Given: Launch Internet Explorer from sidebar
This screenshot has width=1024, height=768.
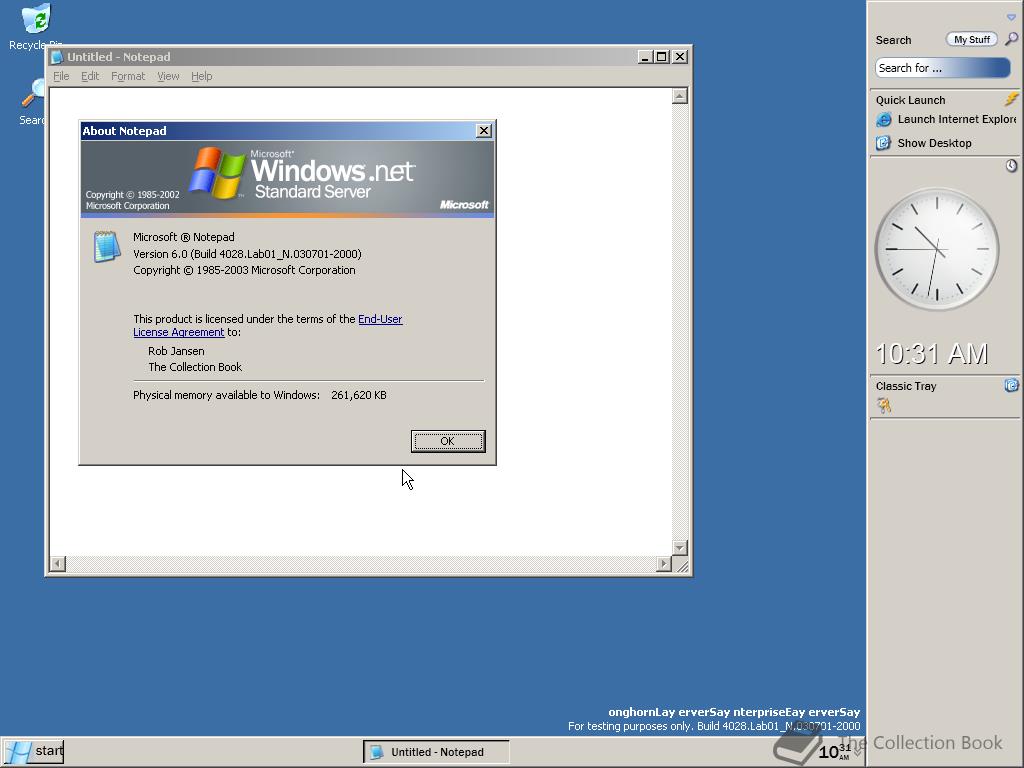Looking at the screenshot, I should [946, 120].
